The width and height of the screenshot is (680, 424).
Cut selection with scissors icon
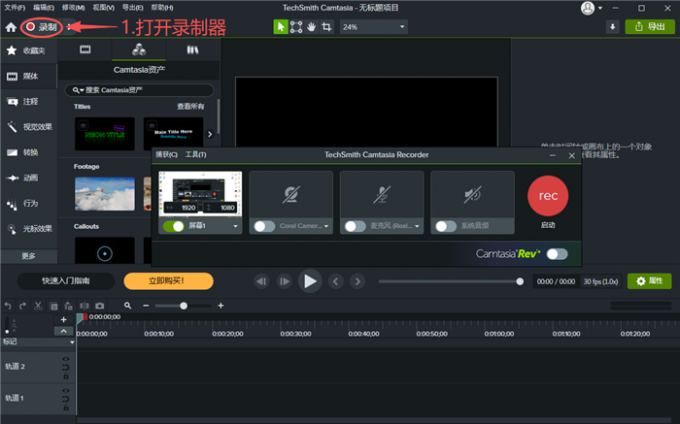[x=38, y=306]
